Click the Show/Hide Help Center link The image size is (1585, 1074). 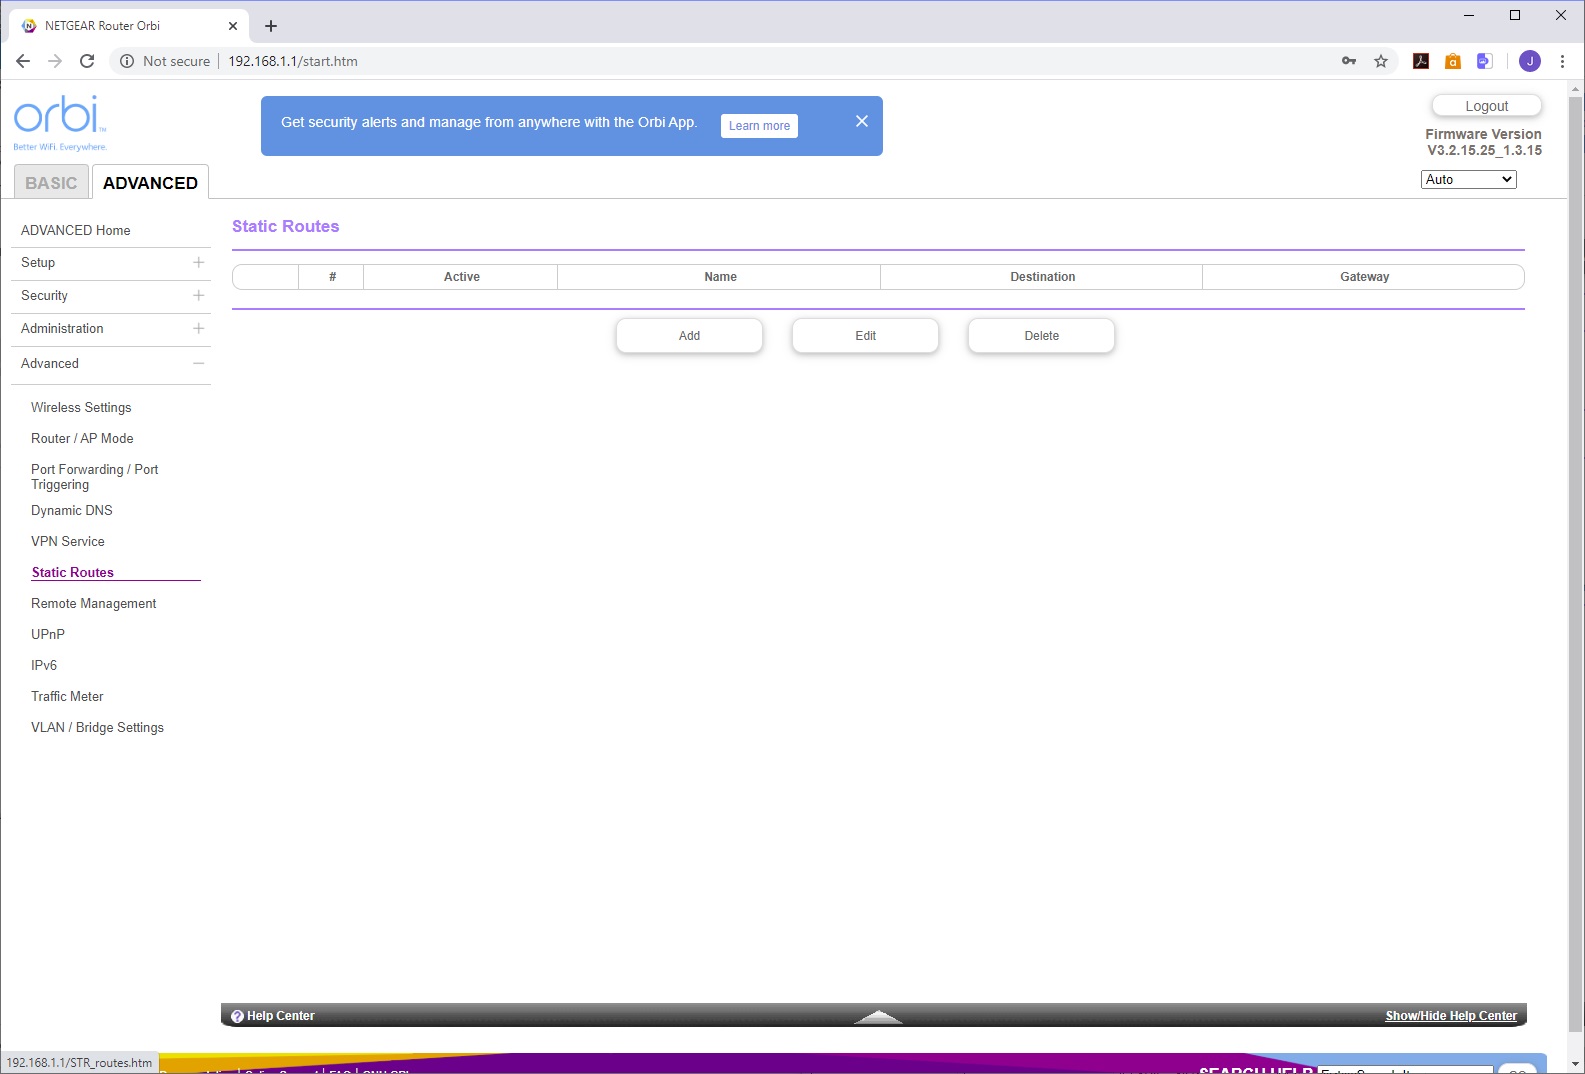click(x=1451, y=1016)
